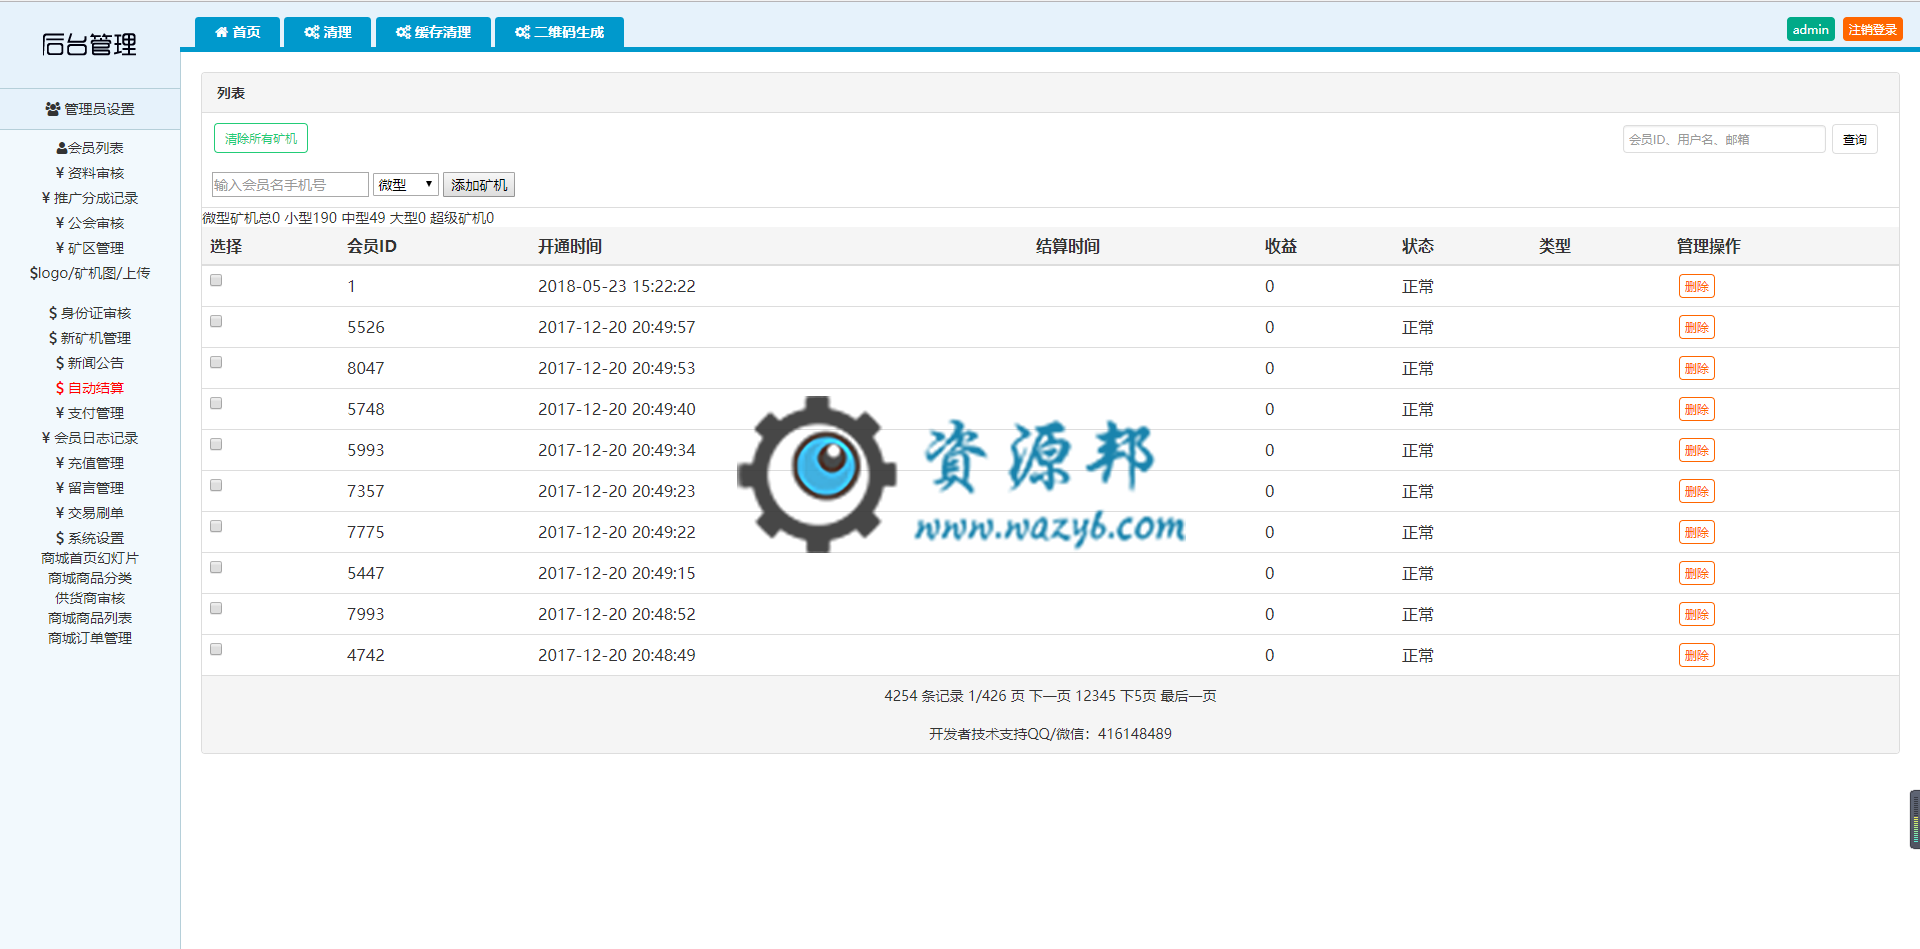Open 推广分成记录 in the sidebar

(90, 198)
